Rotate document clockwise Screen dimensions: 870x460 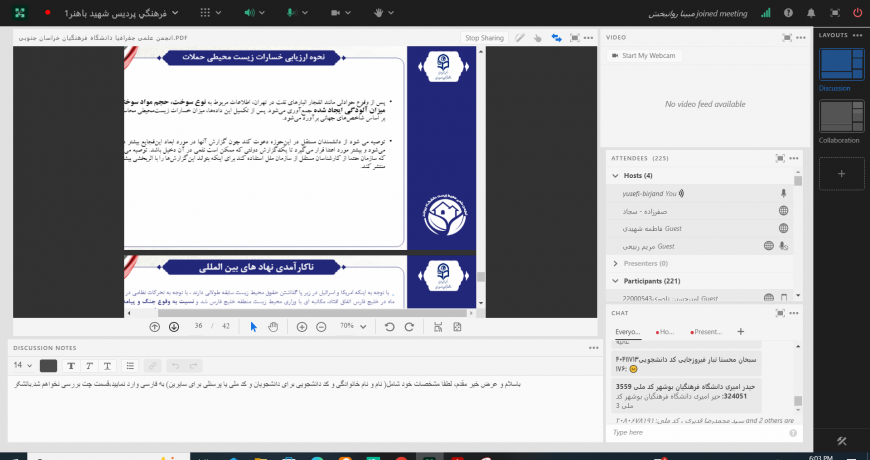click(409, 327)
